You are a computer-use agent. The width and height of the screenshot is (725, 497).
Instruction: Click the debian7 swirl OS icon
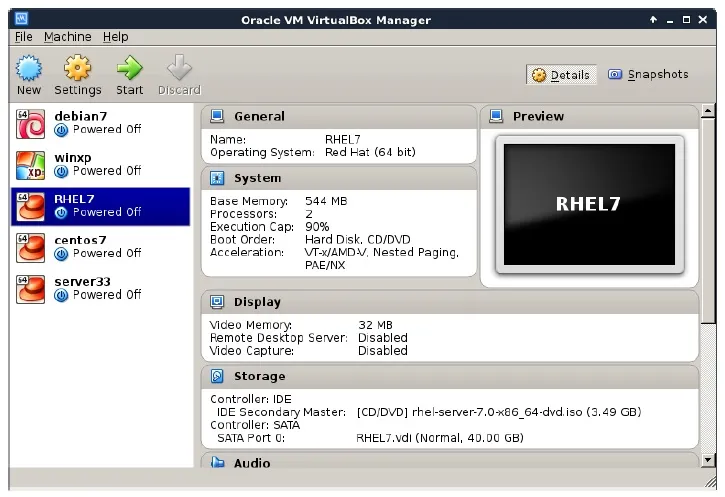point(31,124)
